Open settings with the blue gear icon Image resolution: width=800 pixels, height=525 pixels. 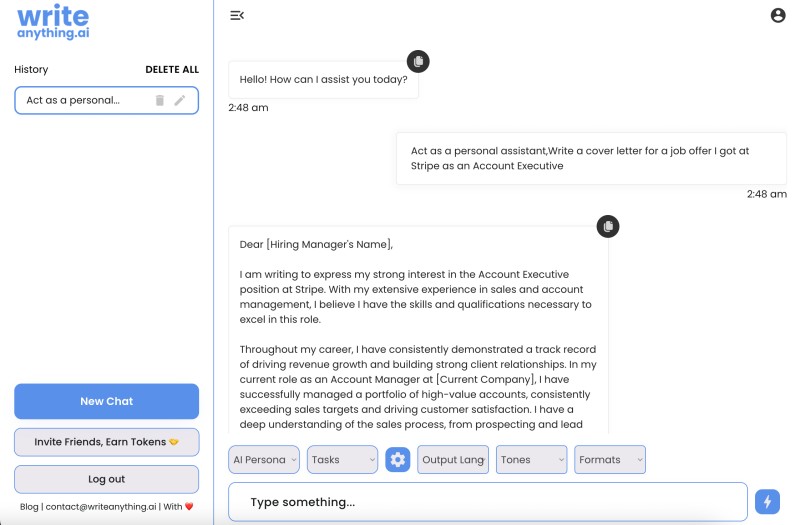(x=397, y=459)
